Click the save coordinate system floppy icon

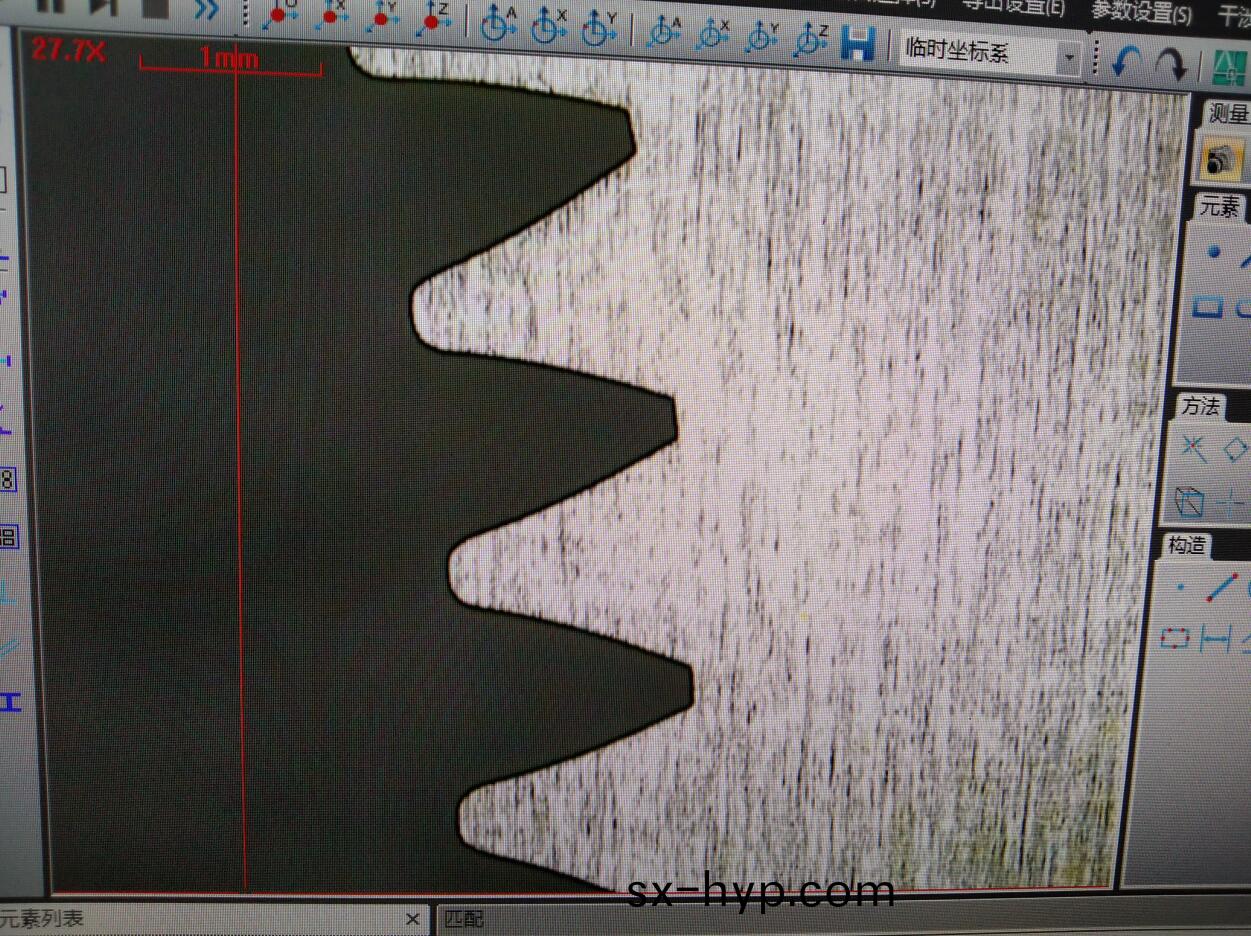[857, 43]
